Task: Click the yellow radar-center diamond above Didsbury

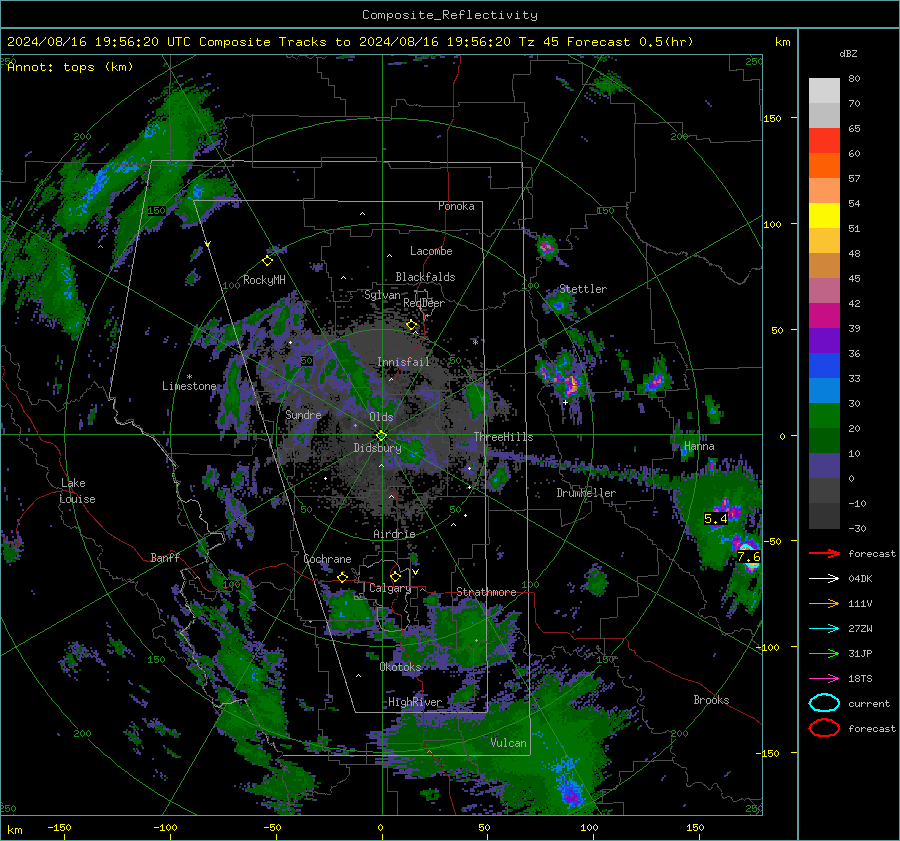Action: [381, 435]
